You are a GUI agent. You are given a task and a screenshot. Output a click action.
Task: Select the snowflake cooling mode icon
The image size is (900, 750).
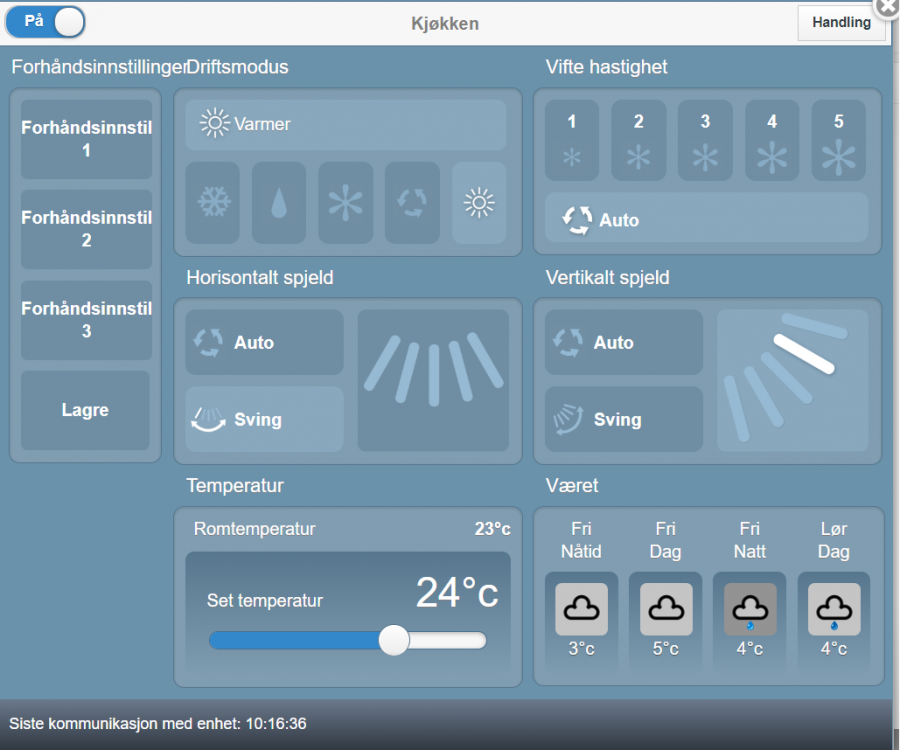click(212, 203)
